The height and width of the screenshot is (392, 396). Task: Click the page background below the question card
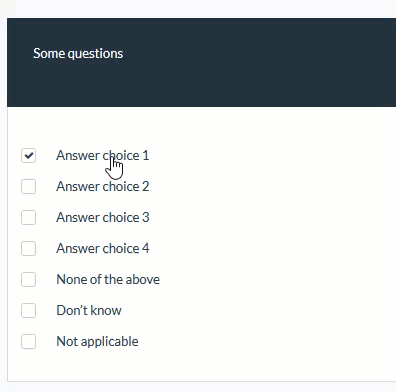[x=200, y=387]
